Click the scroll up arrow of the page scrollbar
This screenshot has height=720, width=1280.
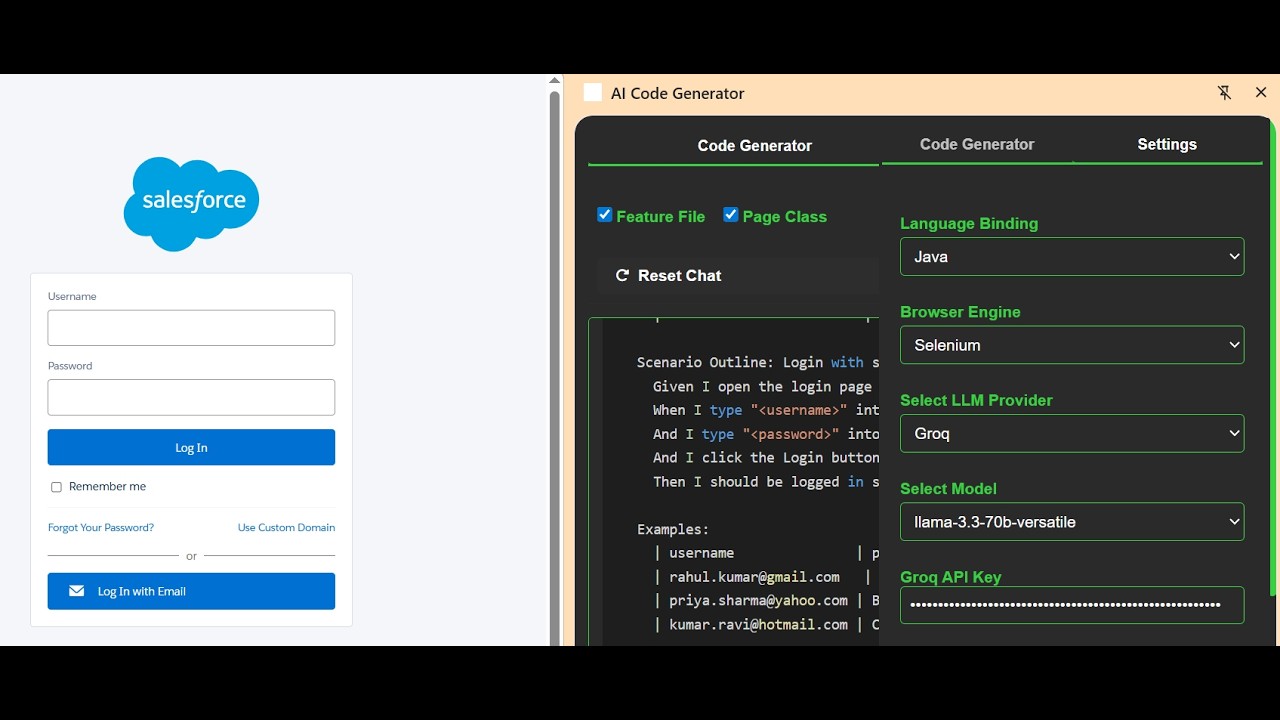pyautogui.click(x=554, y=80)
